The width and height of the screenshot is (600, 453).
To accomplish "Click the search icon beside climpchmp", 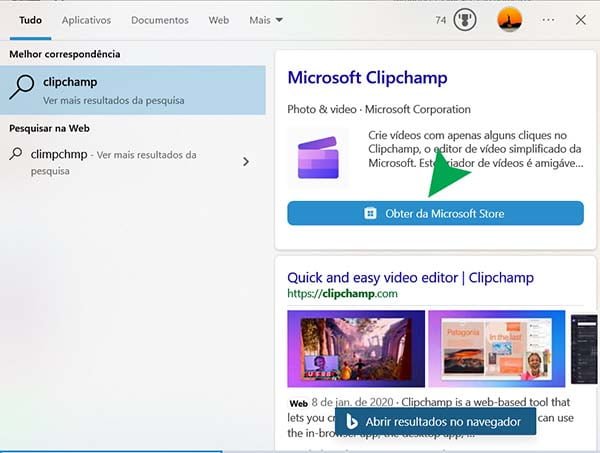I will pos(16,154).
